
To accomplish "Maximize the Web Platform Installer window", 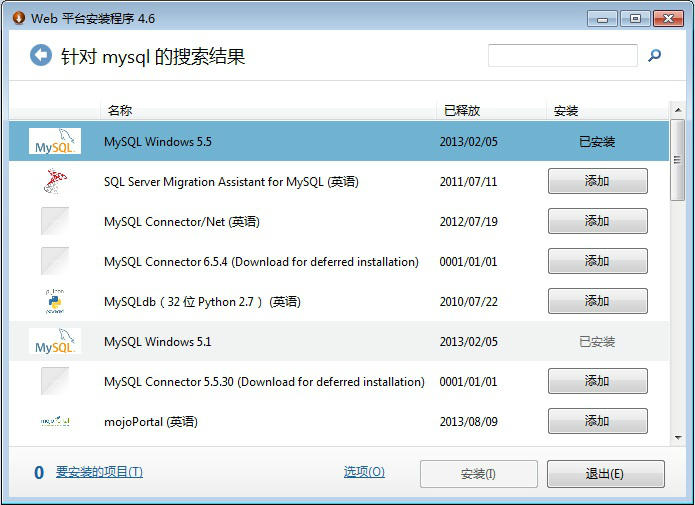I will click(x=635, y=19).
